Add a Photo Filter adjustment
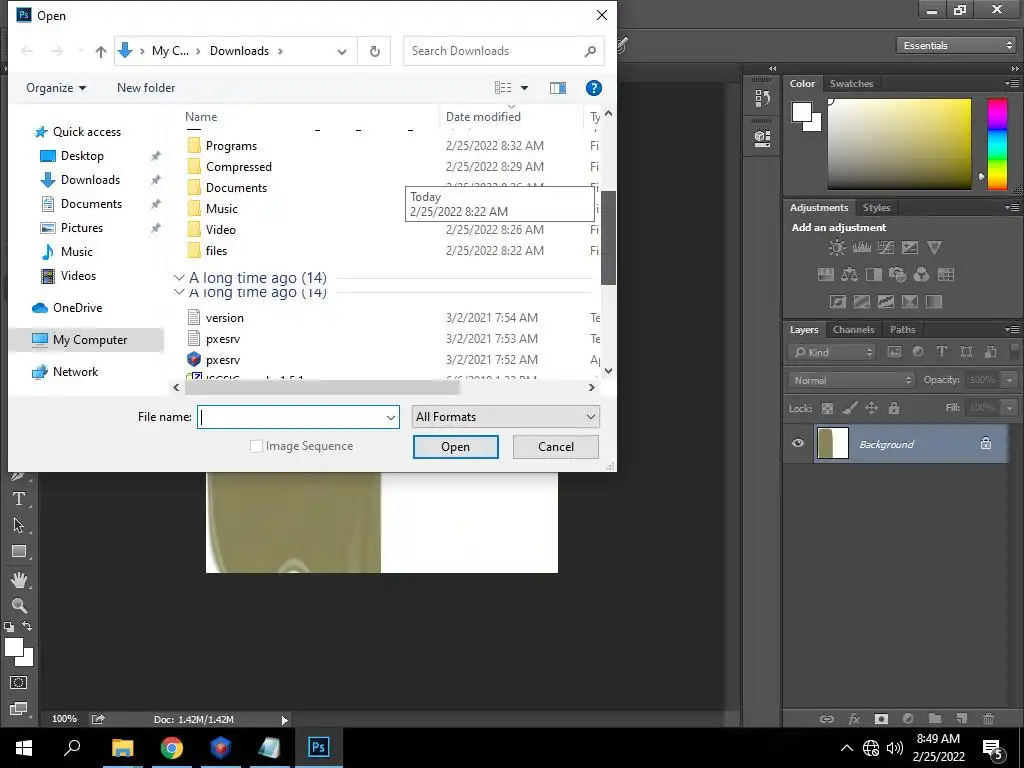Viewport: 1024px width, 768px height. pyautogui.click(x=897, y=274)
